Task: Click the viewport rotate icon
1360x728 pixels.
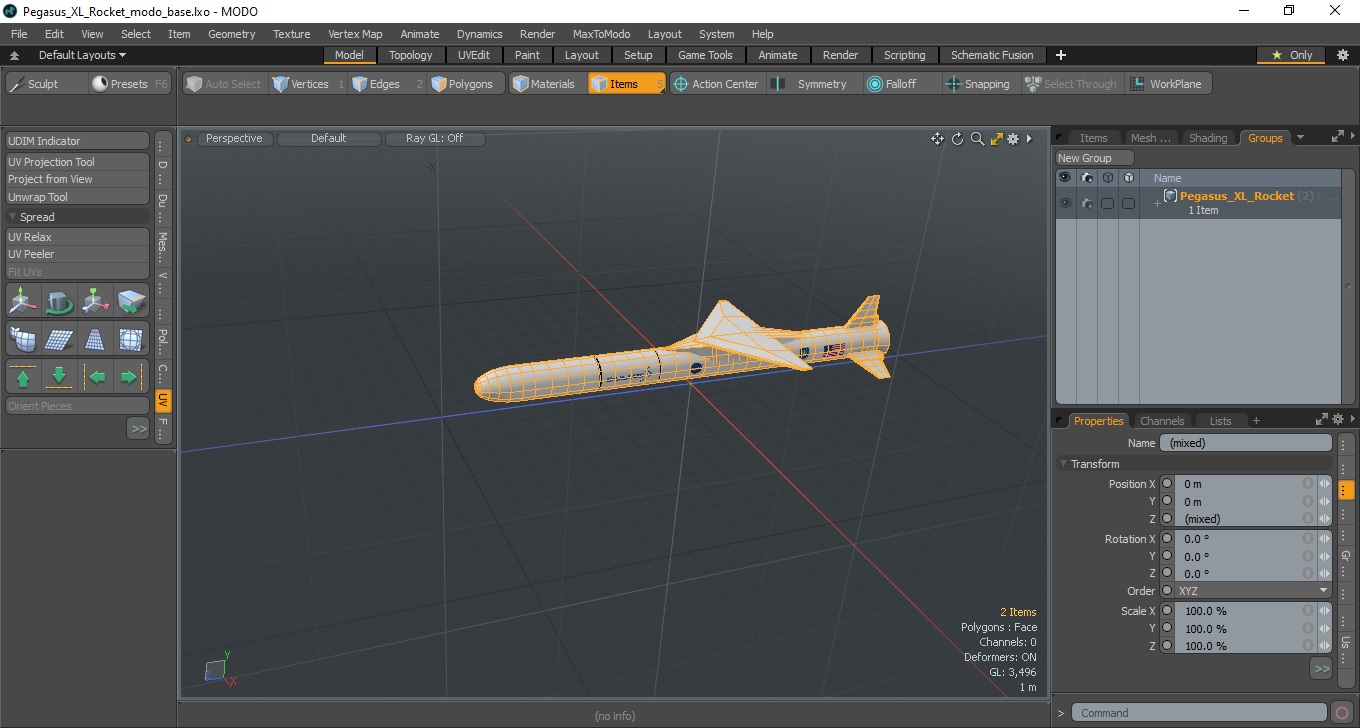Action: pyautogui.click(x=957, y=139)
